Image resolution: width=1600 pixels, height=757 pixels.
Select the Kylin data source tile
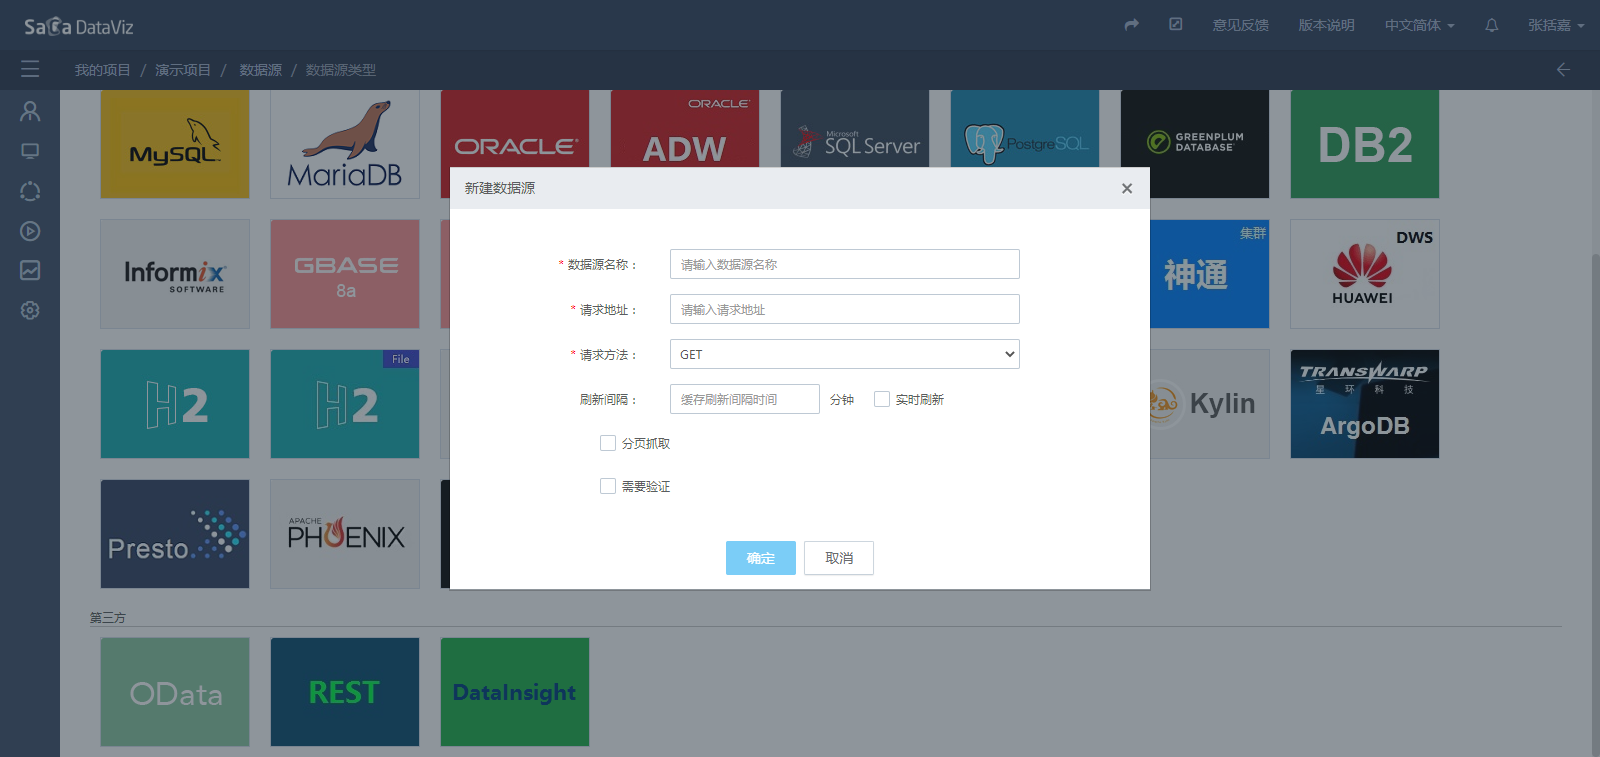1209,404
